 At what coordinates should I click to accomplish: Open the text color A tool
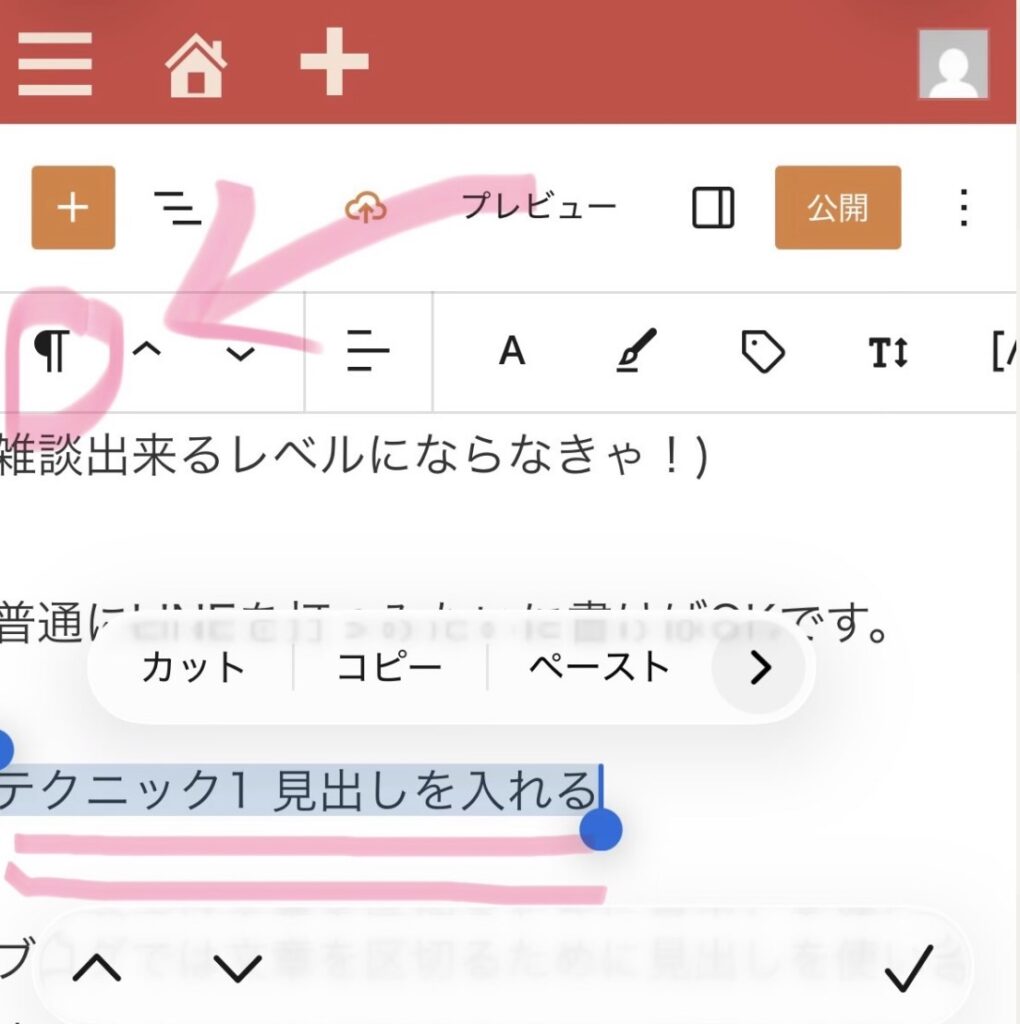[x=512, y=351]
